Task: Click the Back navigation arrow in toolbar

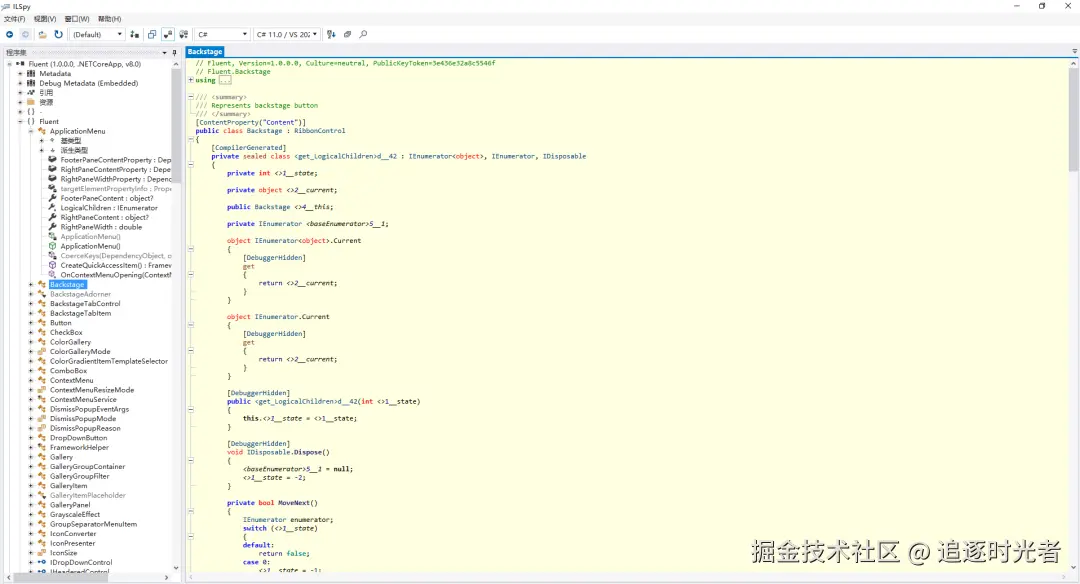Action: [10, 34]
